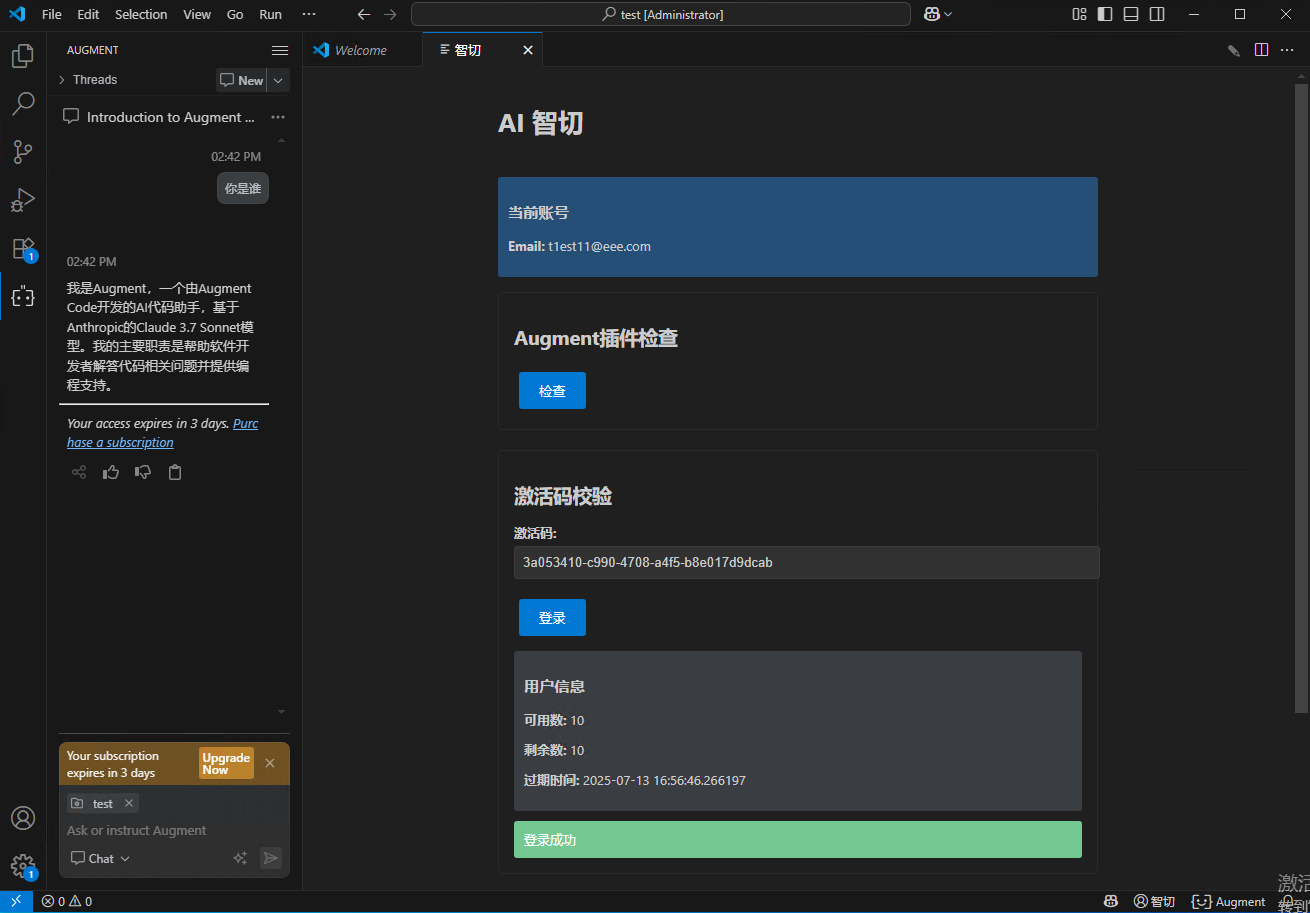The height and width of the screenshot is (913, 1310).
Task: Open the File menu
Action: tap(52, 14)
